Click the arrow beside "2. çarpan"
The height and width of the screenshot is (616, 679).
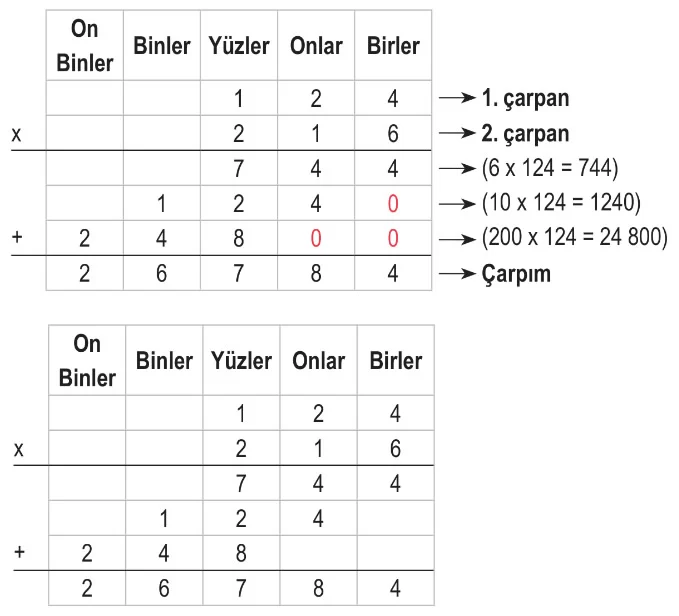click(457, 134)
